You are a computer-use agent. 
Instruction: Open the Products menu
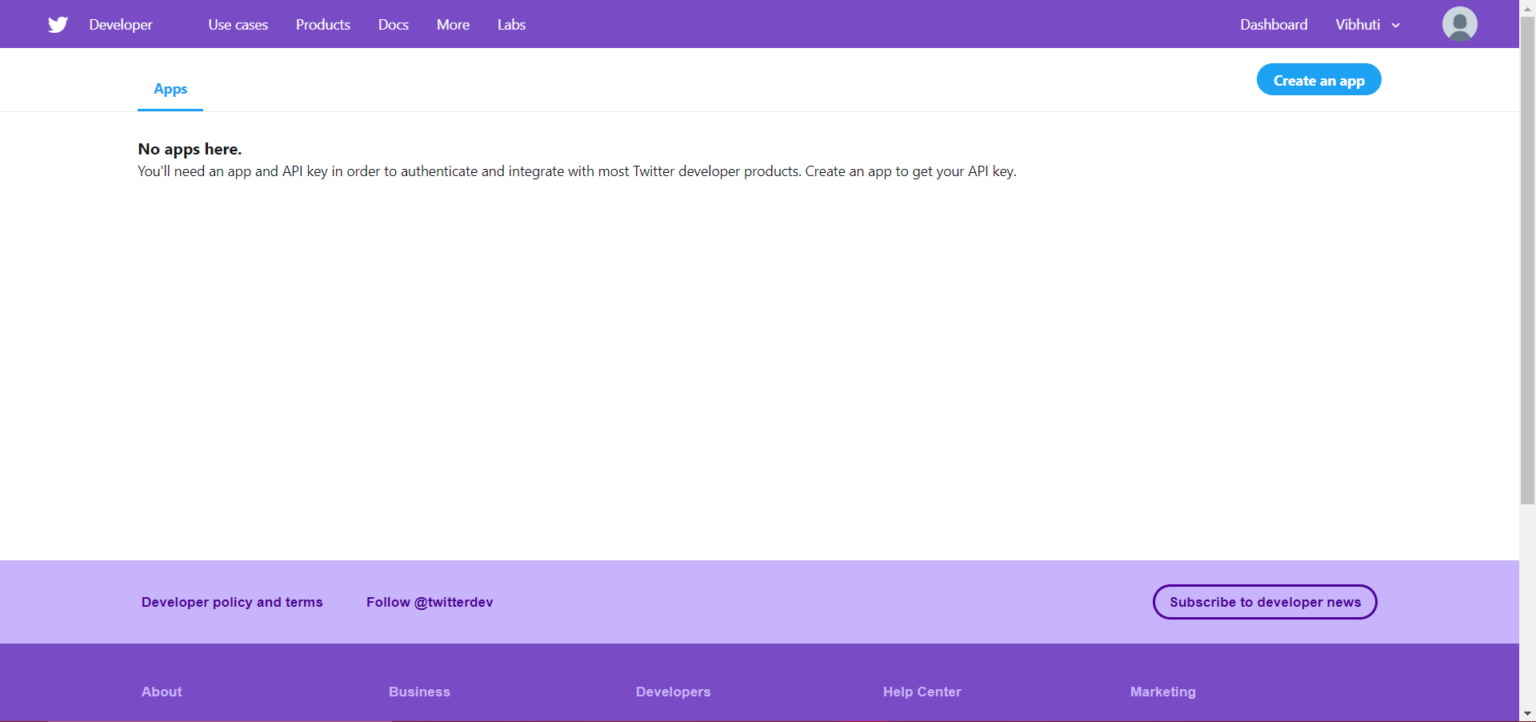click(322, 24)
